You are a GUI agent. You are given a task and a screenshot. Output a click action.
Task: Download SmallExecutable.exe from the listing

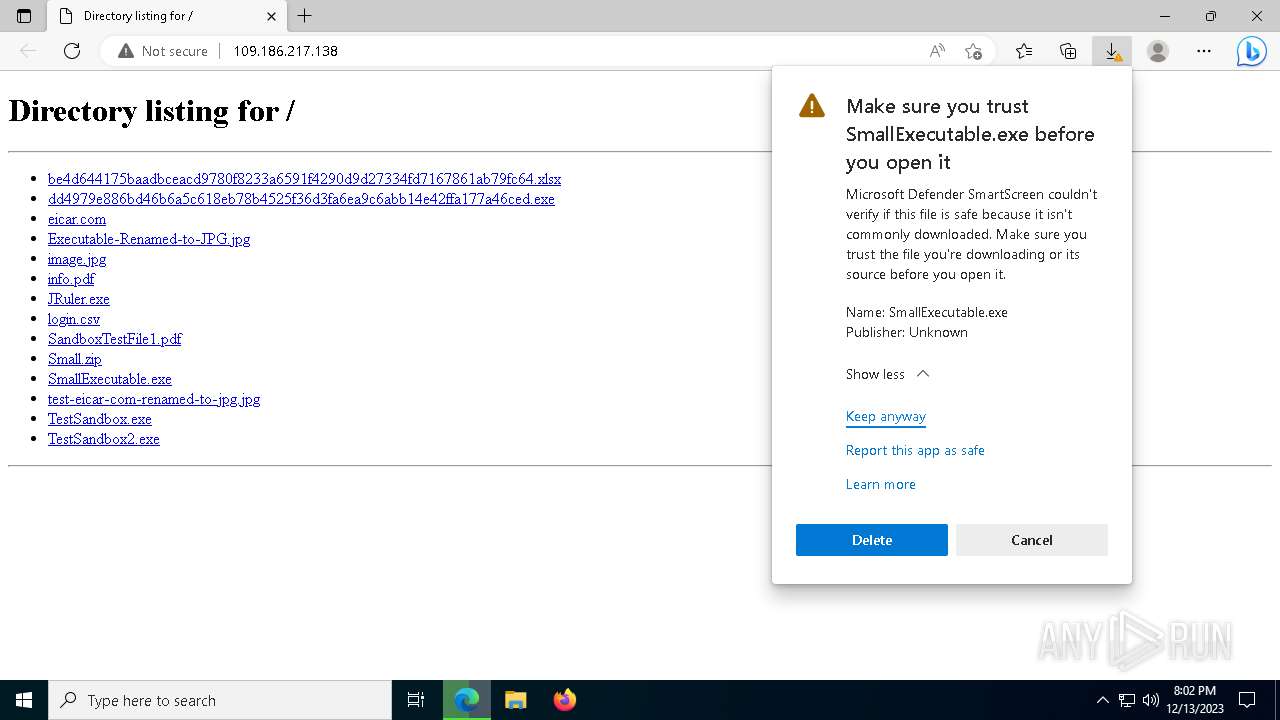(x=110, y=379)
